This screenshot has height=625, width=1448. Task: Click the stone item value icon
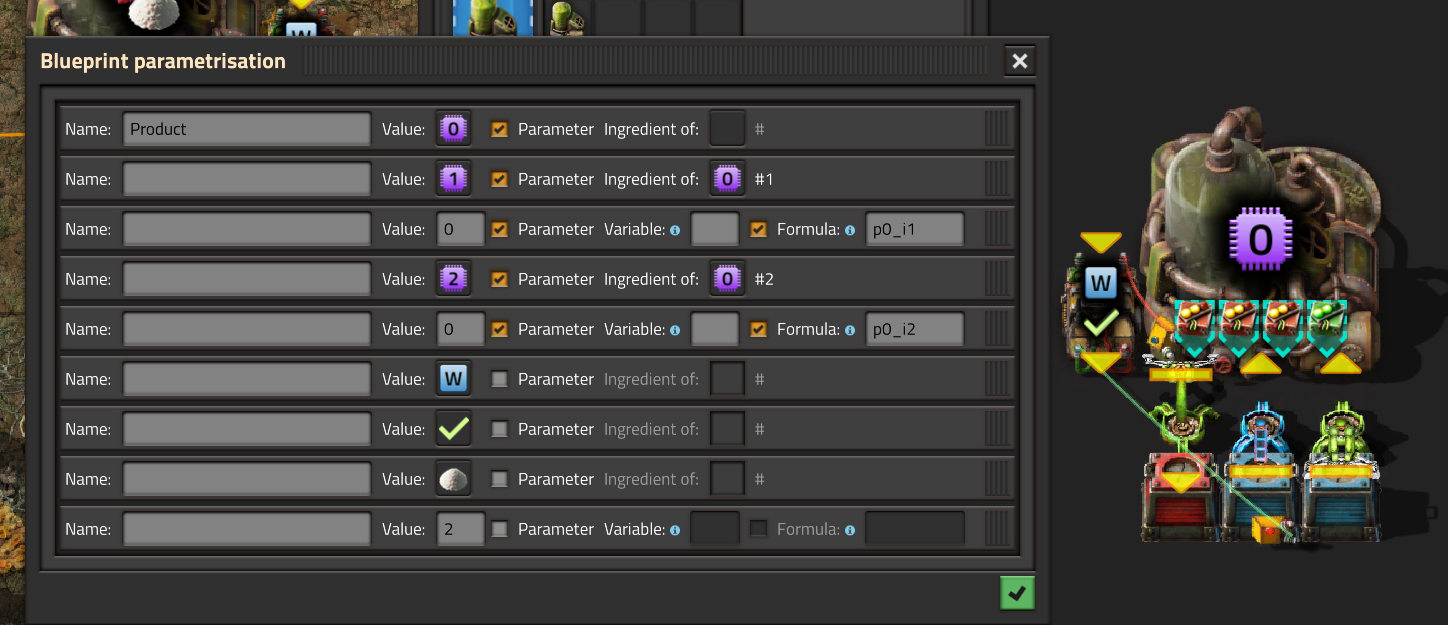click(453, 479)
